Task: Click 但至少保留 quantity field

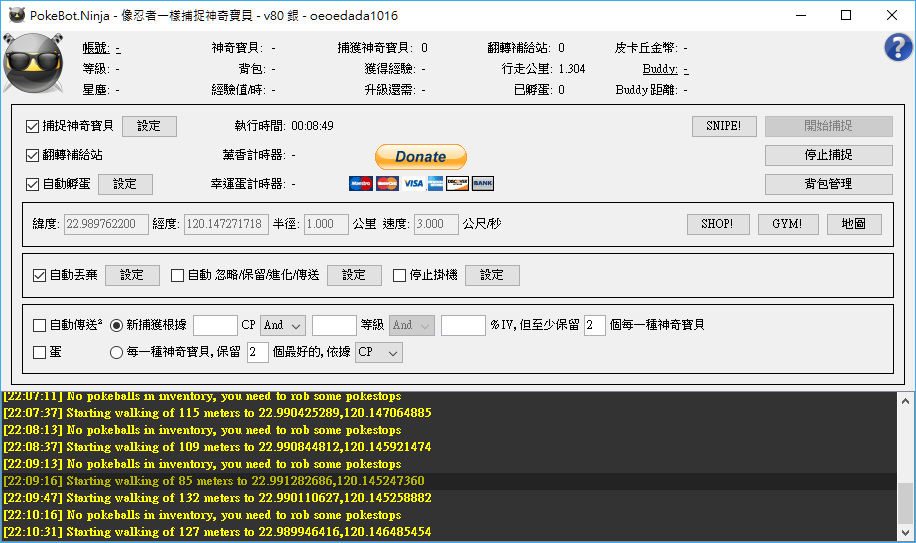Action: (595, 325)
